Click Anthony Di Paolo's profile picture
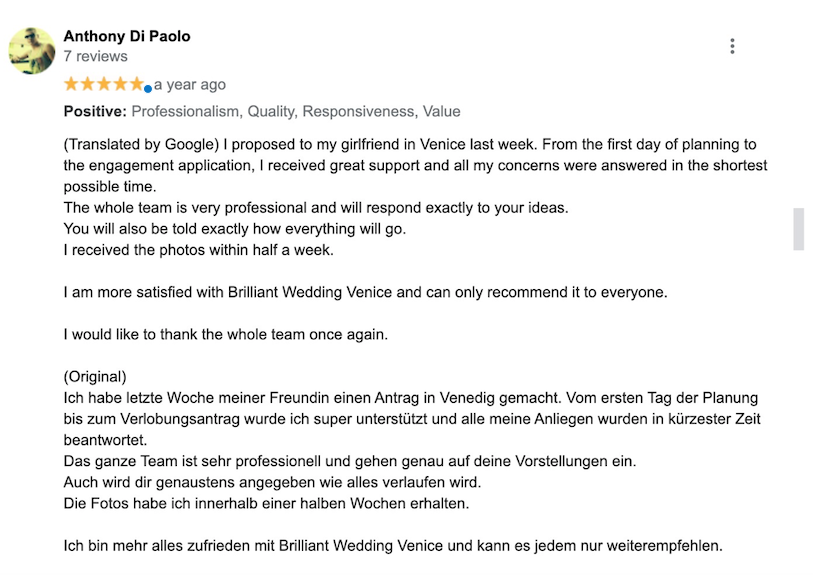 pos(32,51)
